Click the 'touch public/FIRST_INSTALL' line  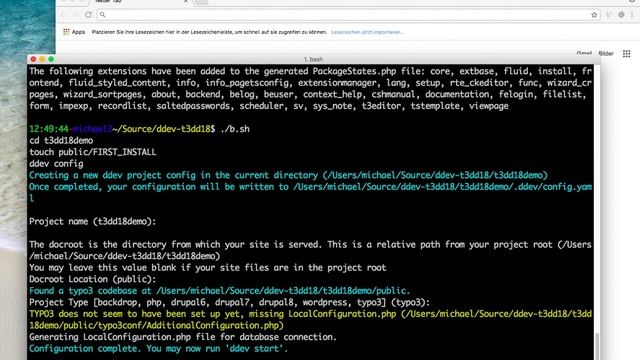93,152
